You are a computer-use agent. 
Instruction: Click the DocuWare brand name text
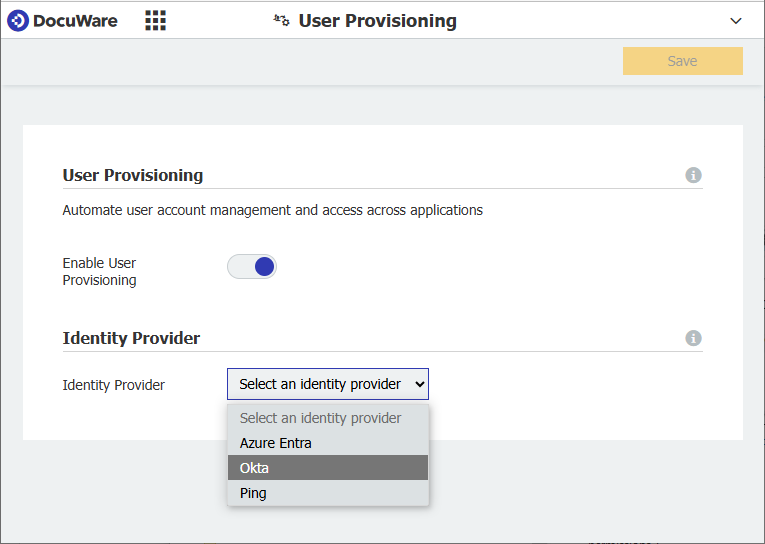77,21
